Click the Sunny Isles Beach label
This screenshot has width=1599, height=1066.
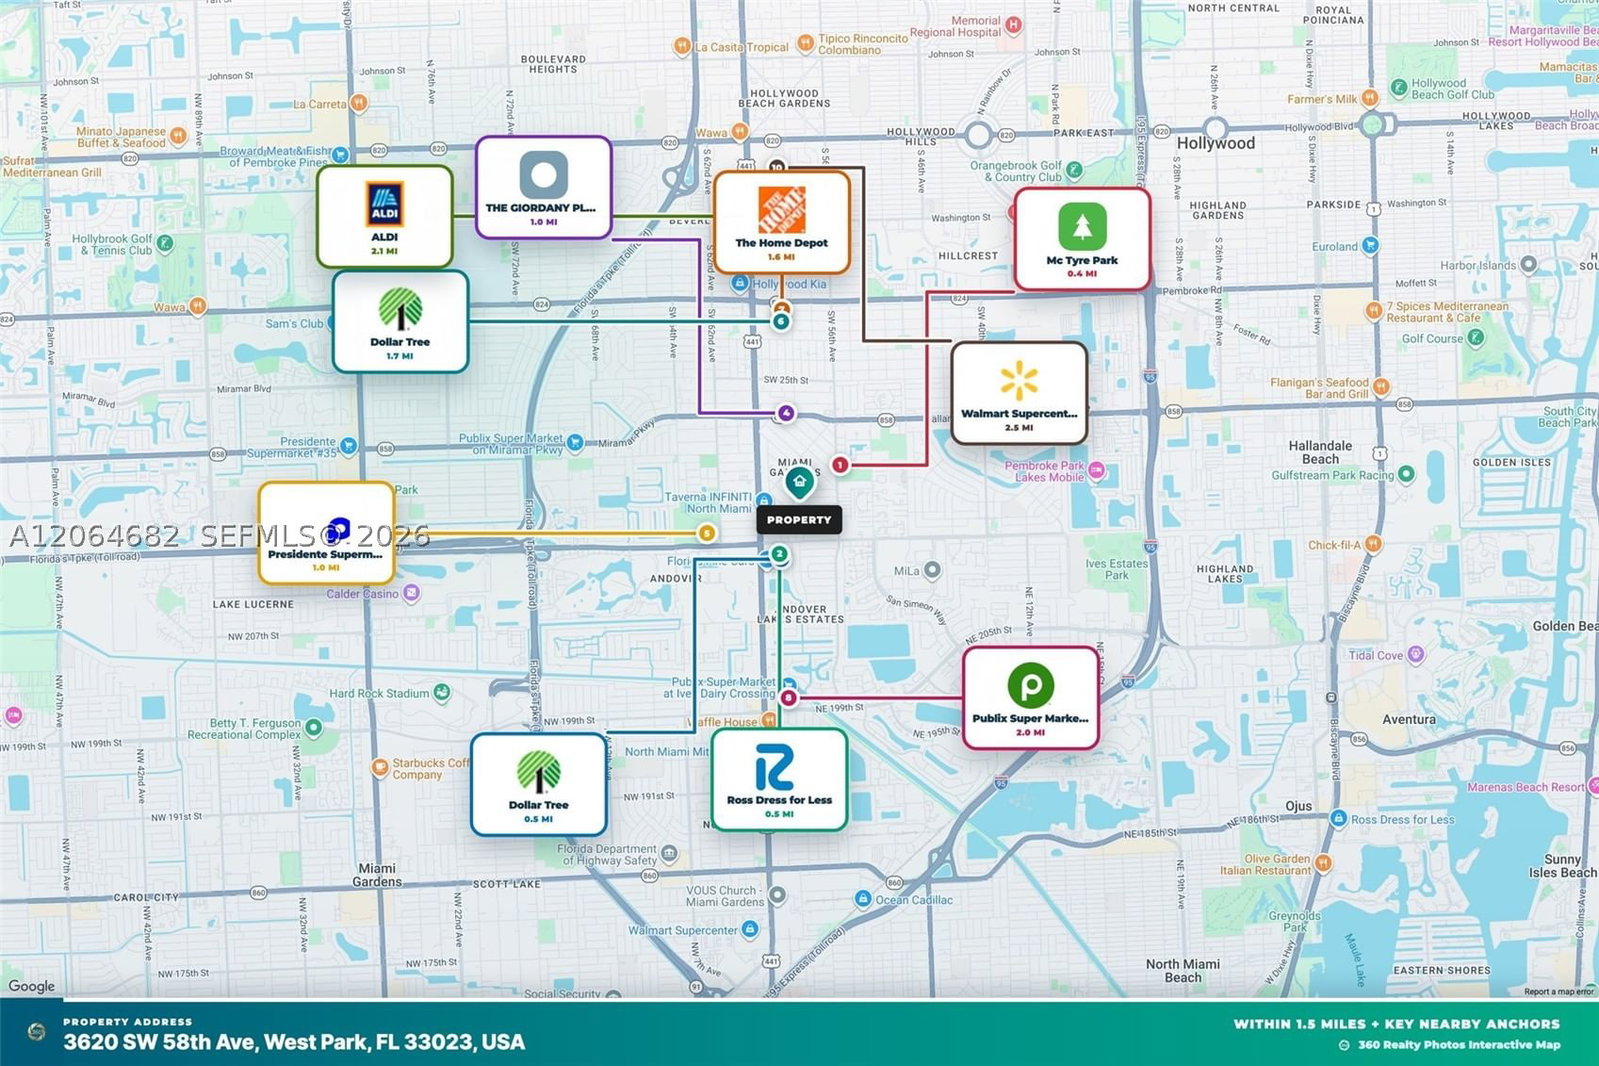1563,866
